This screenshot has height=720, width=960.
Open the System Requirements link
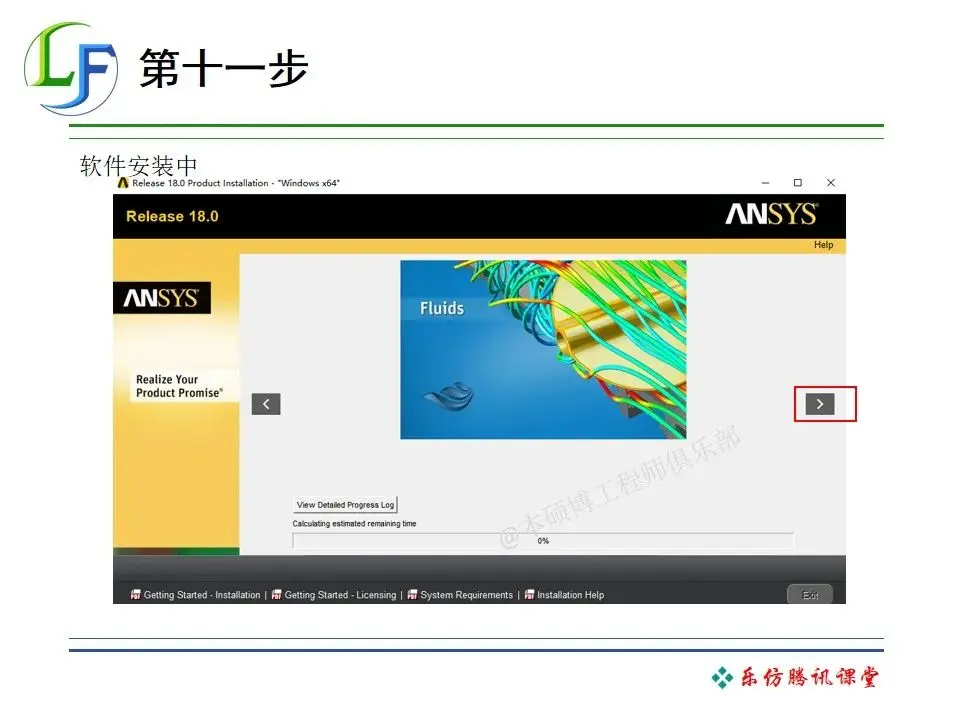pyautogui.click(x=467, y=595)
